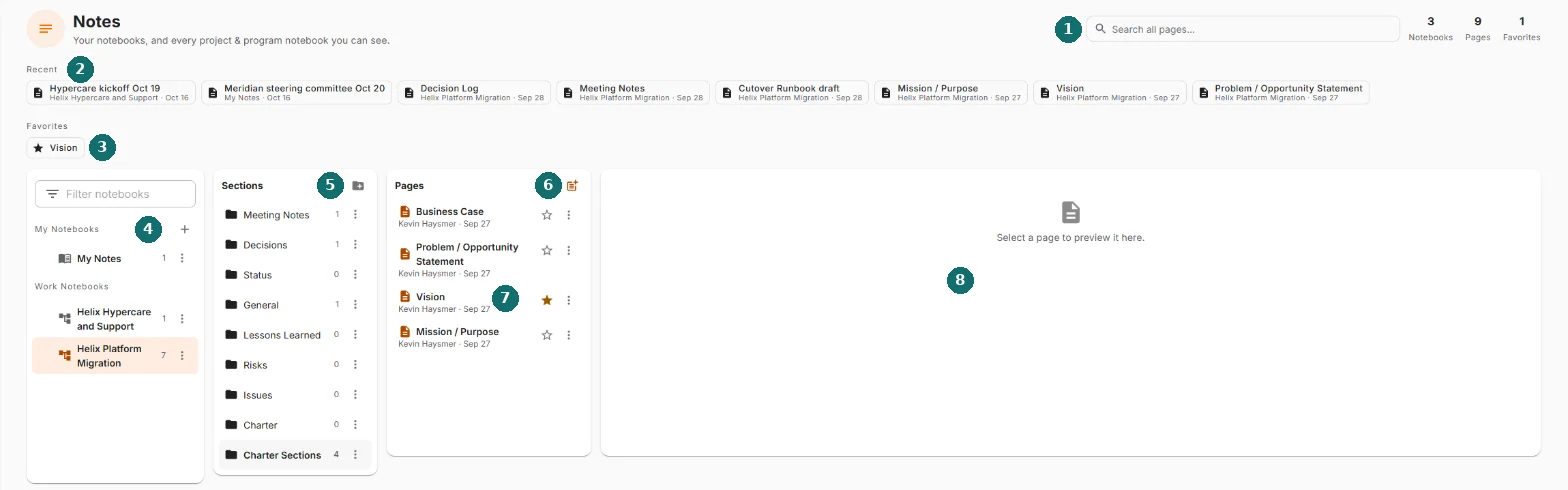Image resolution: width=1568 pixels, height=490 pixels.
Task: Click the search magnifier icon
Action: tap(1101, 29)
